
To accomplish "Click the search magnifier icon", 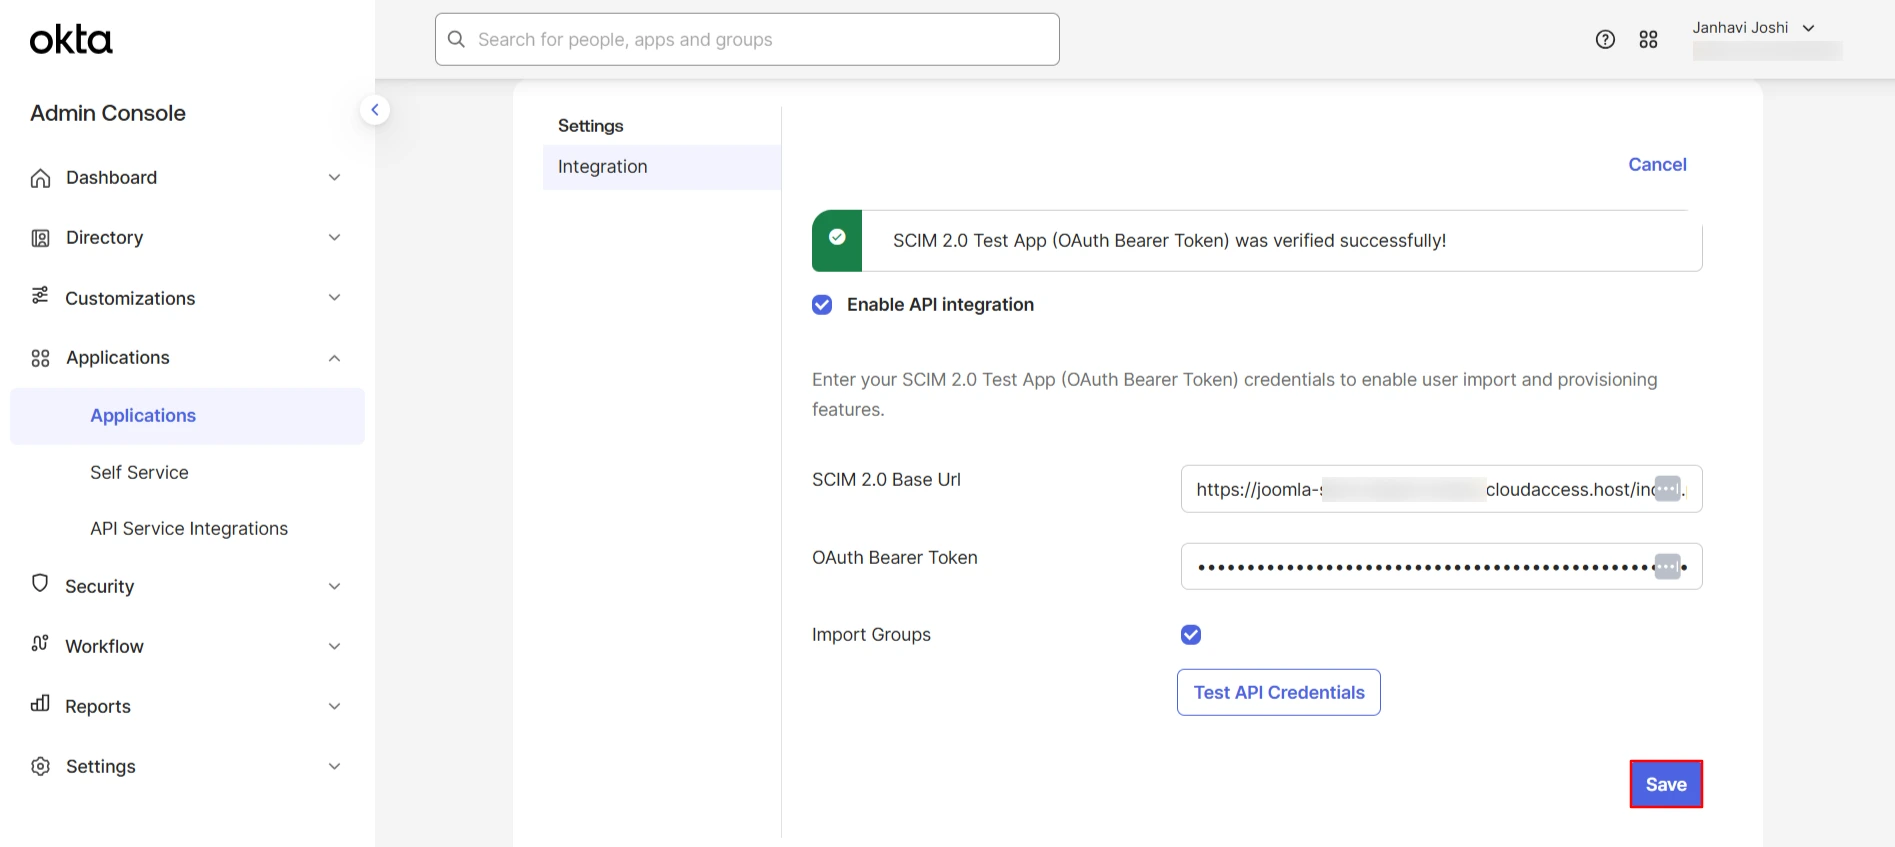I will (x=457, y=39).
